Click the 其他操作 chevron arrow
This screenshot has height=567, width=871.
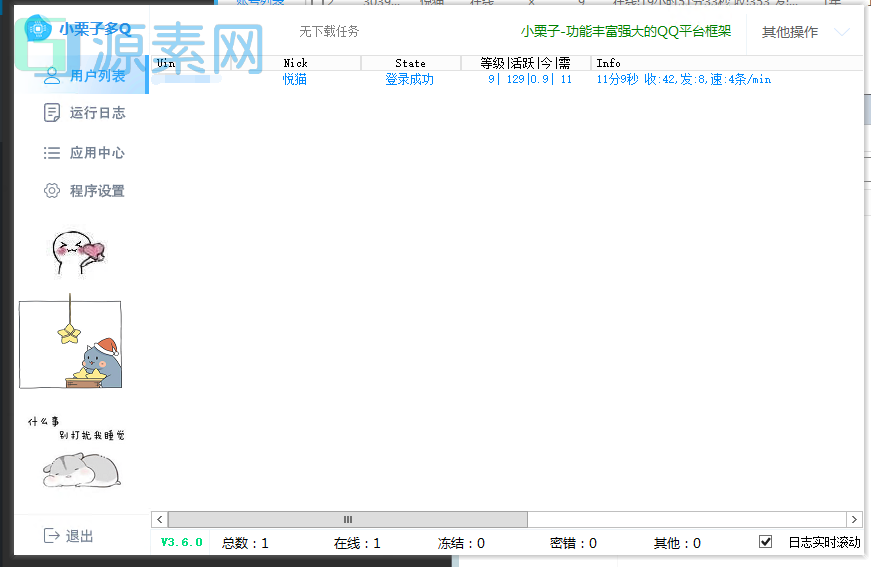point(842,32)
